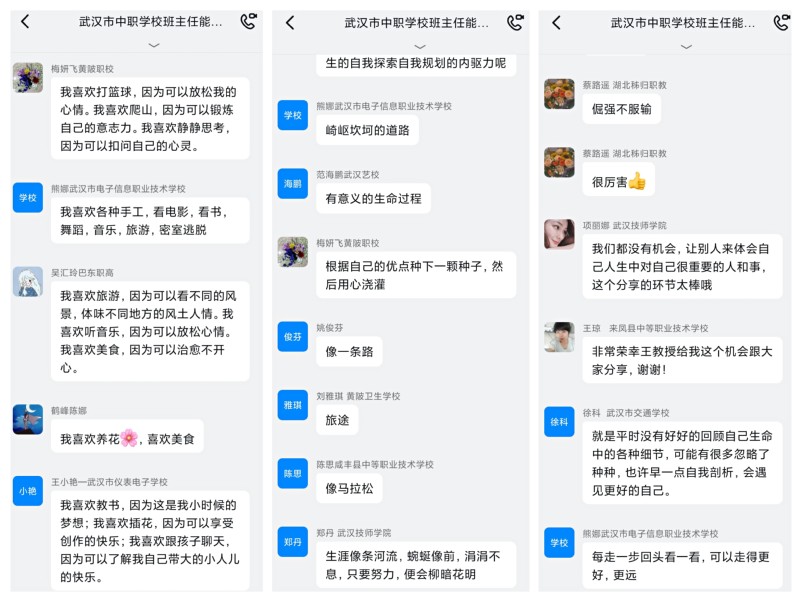The width and height of the screenshot is (800, 600).
Task: Start a call from left panel phone icon
Action: click(248, 21)
